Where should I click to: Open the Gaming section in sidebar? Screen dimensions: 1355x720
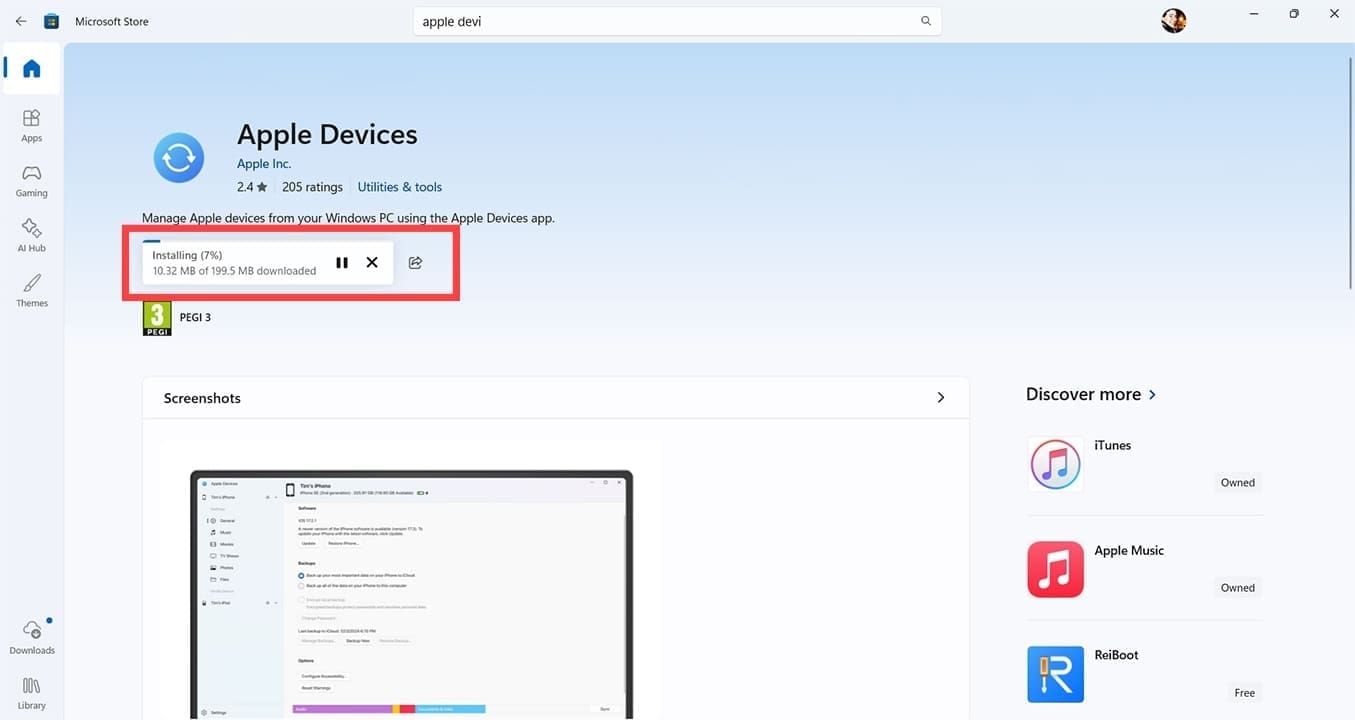click(x=32, y=181)
